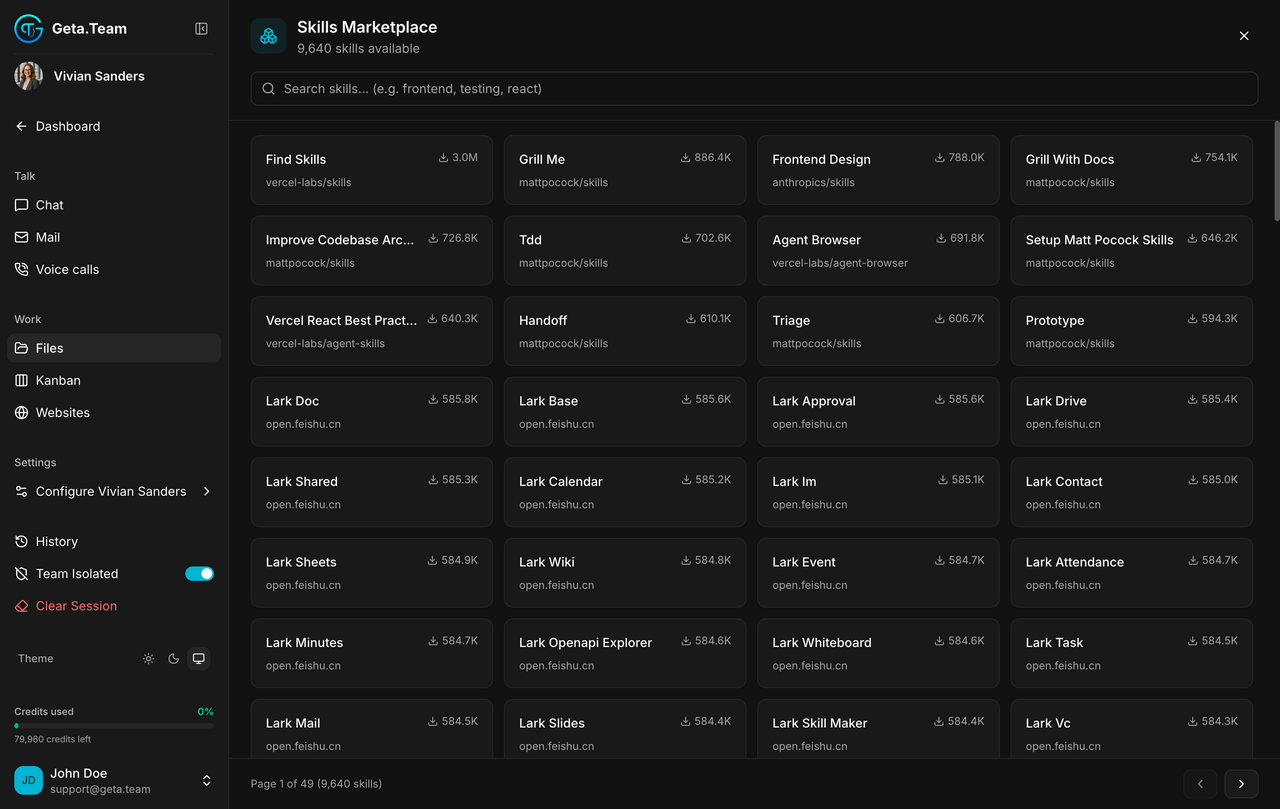Select Files in the Work menu
The height and width of the screenshot is (809, 1280).
coord(114,348)
